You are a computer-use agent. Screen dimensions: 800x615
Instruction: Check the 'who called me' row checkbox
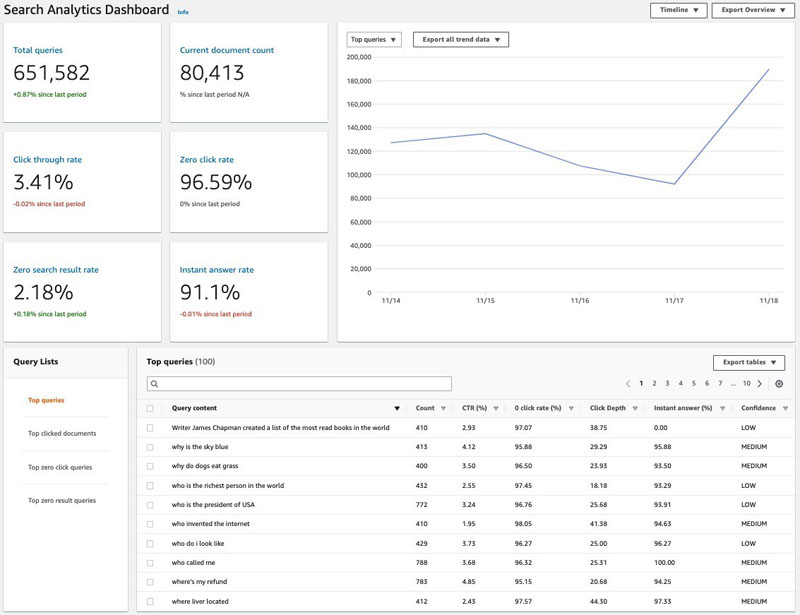151,562
